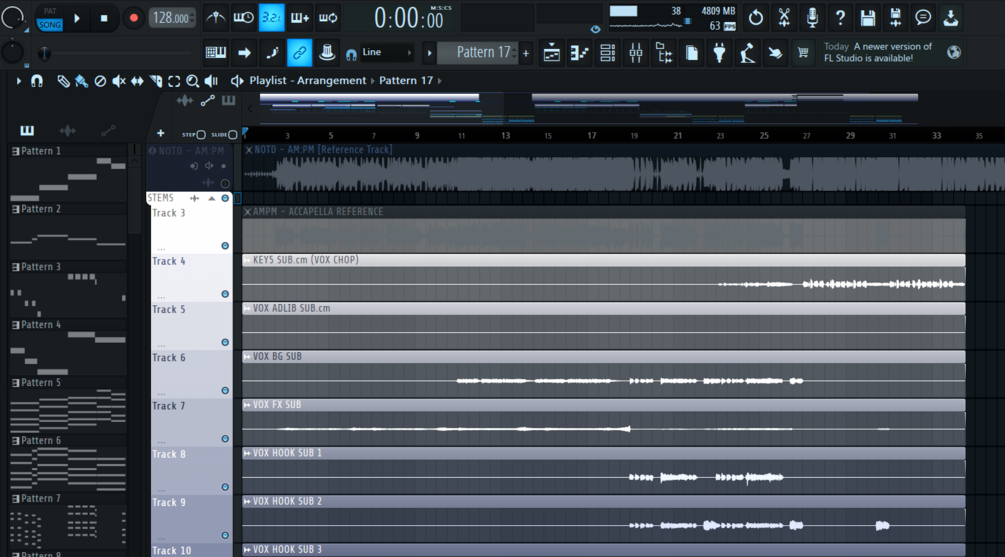Save the project with the floppy icon
This screenshot has height=557, width=1005.
click(868, 18)
